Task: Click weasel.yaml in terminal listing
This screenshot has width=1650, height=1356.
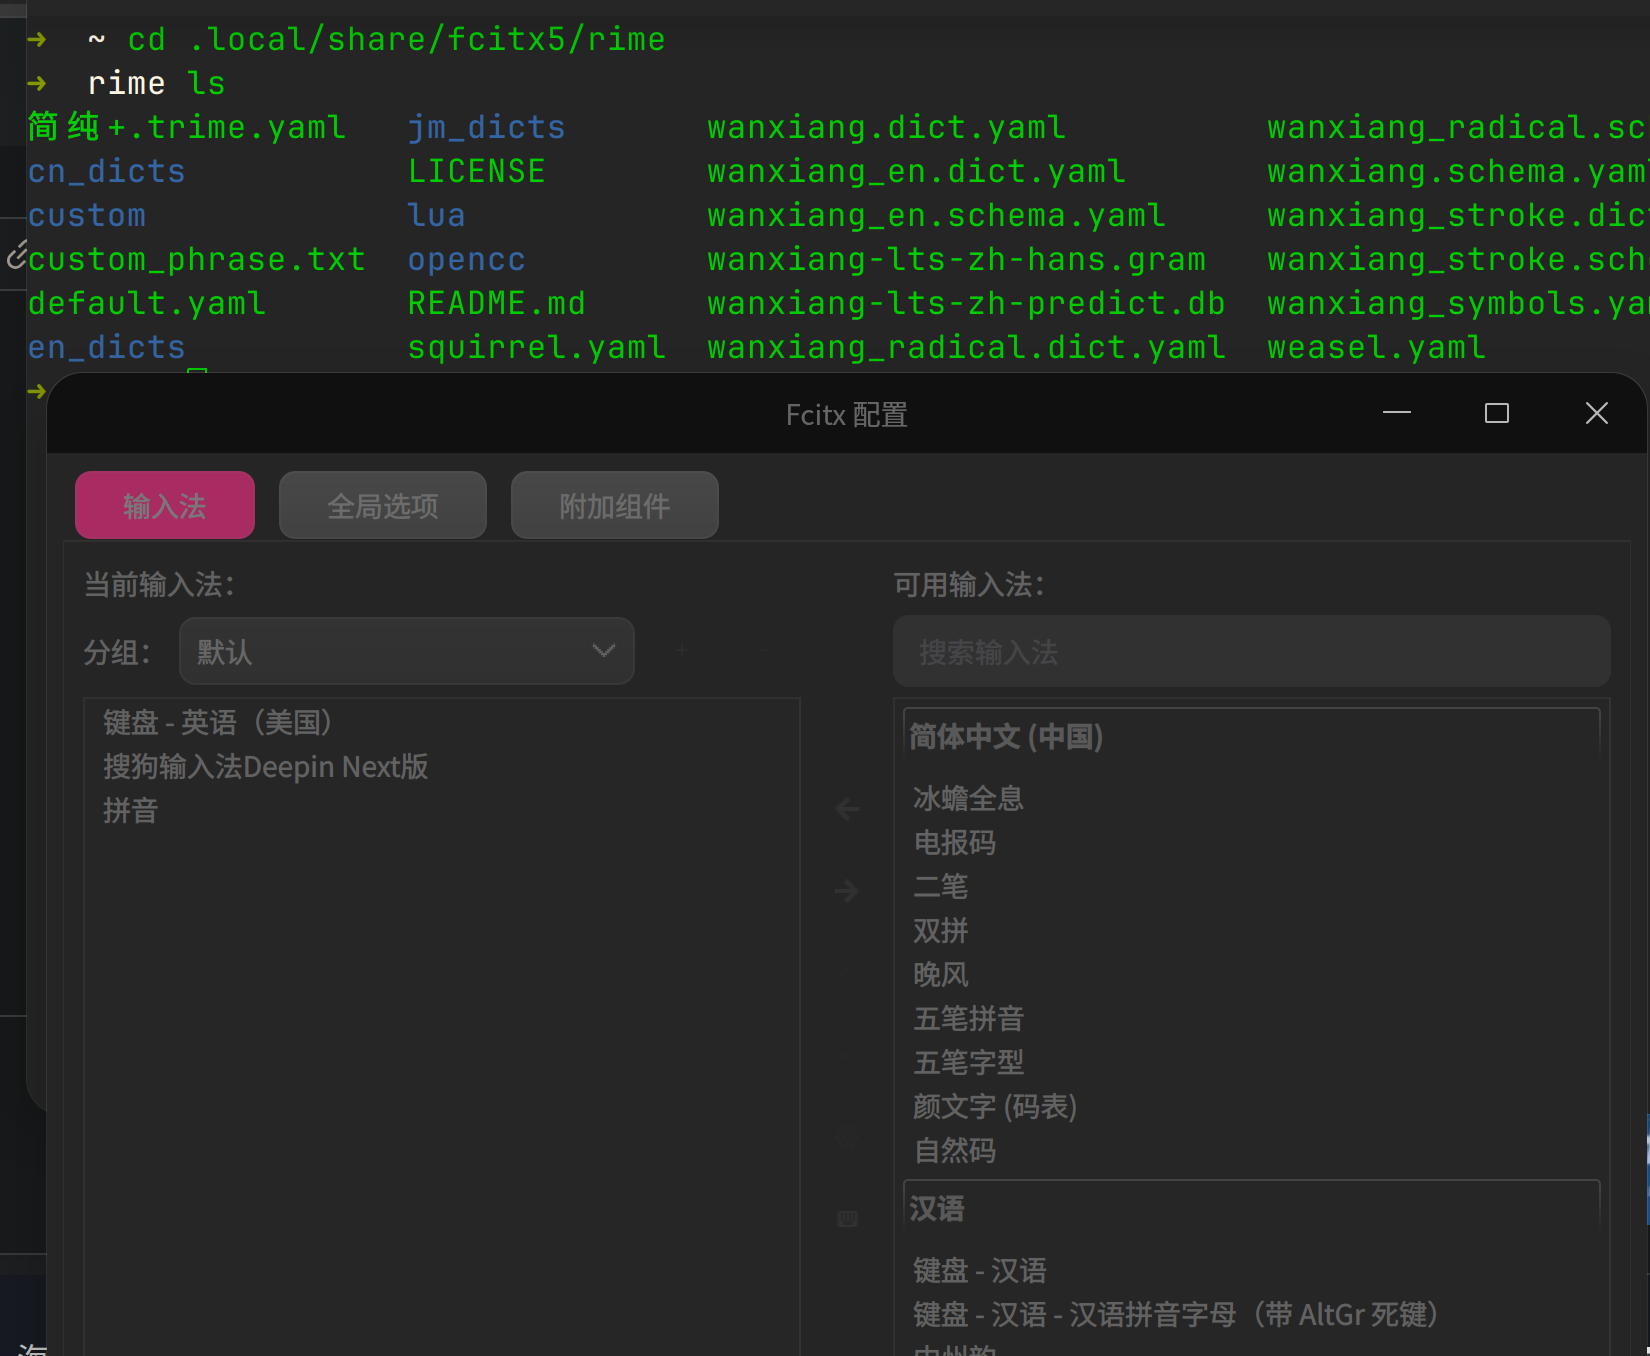Action: [1377, 347]
